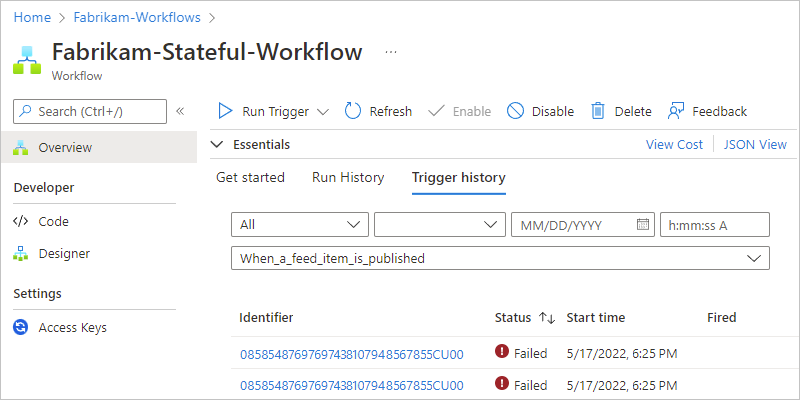This screenshot has height=400, width=800.
Task: Switch to the Run History tab
Action: click(x=348, y=178)
